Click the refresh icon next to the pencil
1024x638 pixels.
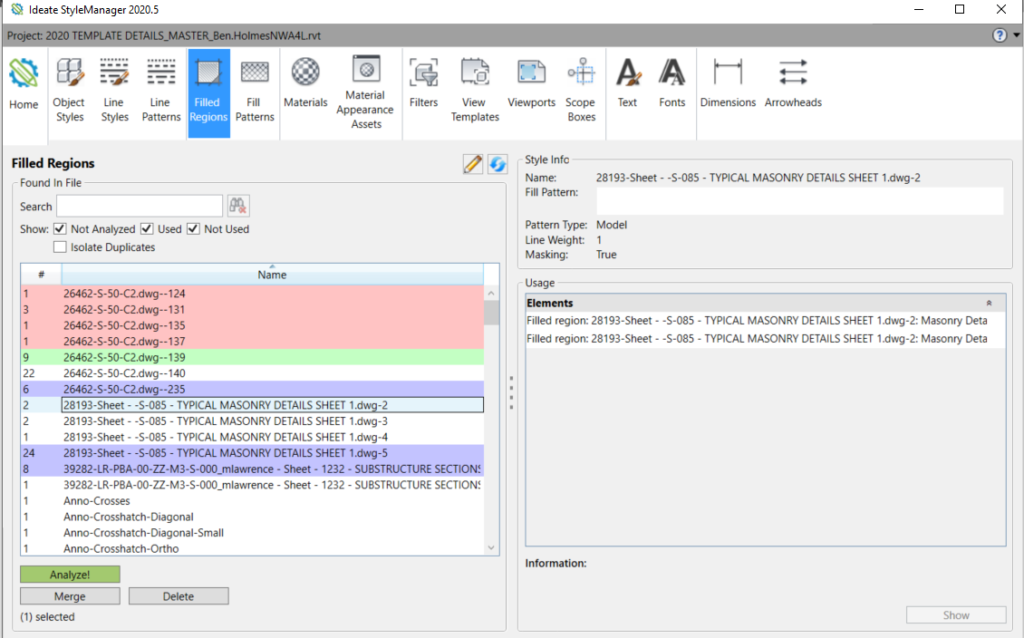coord(497,163)
